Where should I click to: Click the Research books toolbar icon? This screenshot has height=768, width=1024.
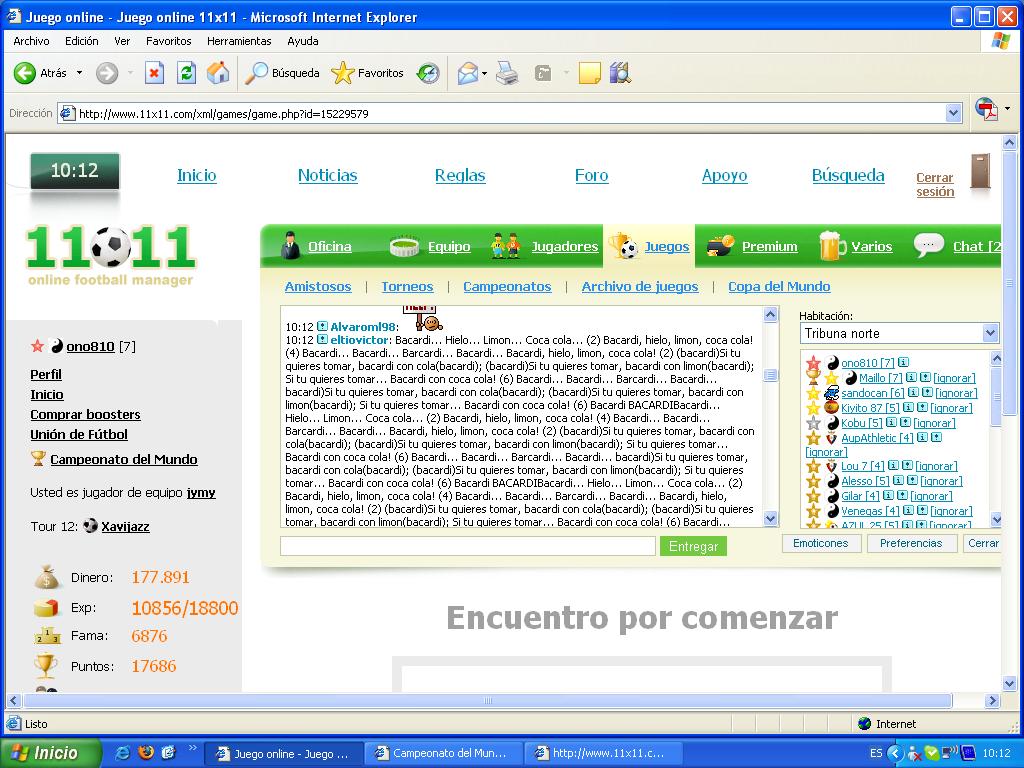pos(620,73)
